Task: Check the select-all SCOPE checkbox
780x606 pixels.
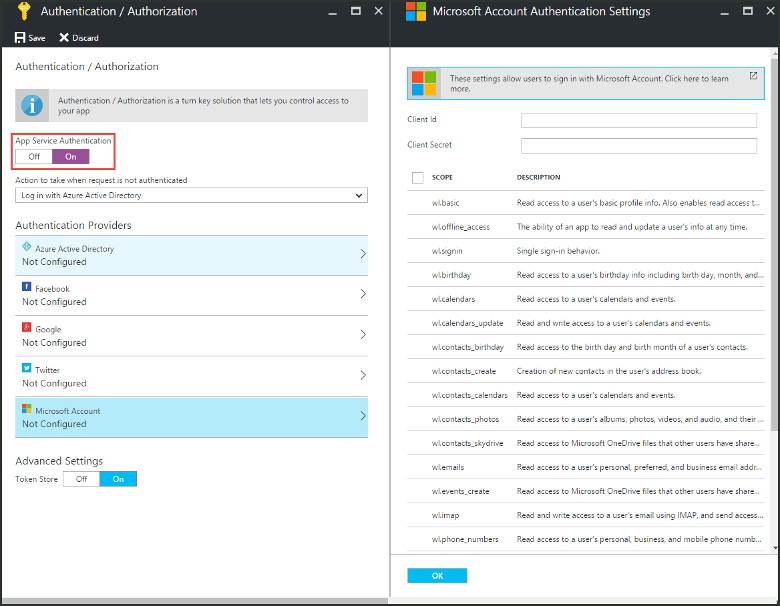Action: [x=418, y=178]
